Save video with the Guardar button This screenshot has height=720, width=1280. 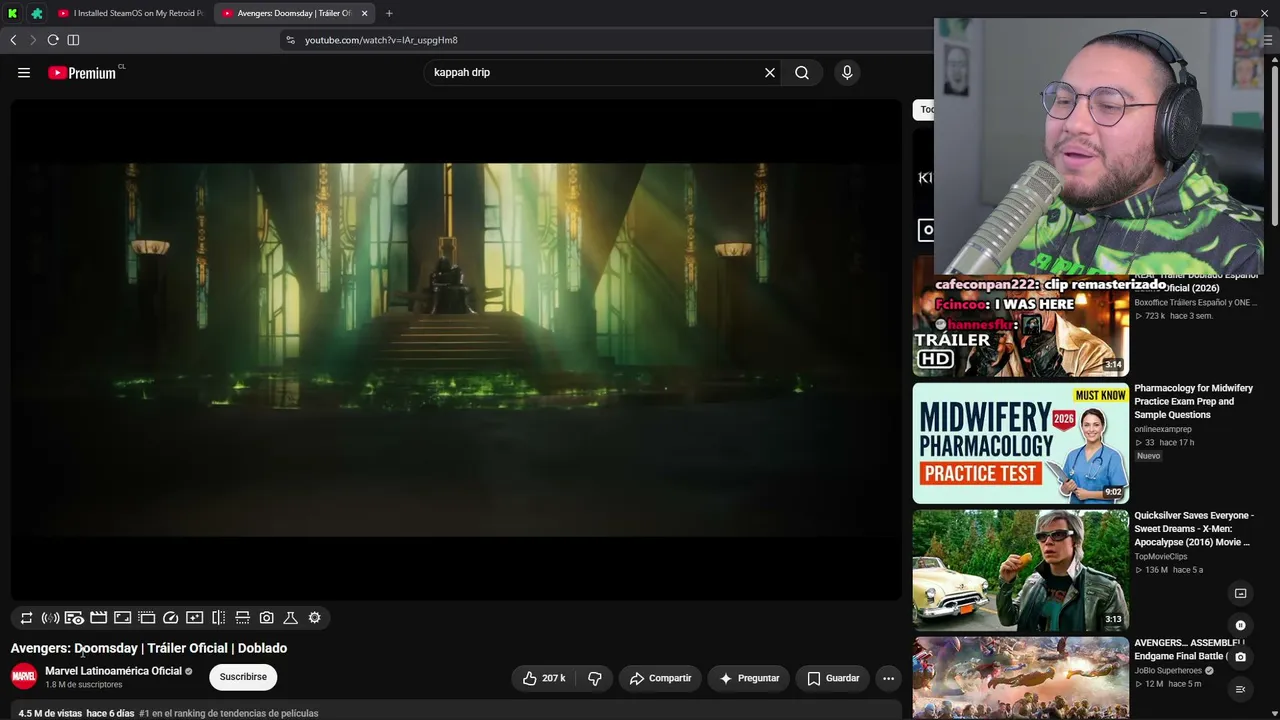[833, 678]
